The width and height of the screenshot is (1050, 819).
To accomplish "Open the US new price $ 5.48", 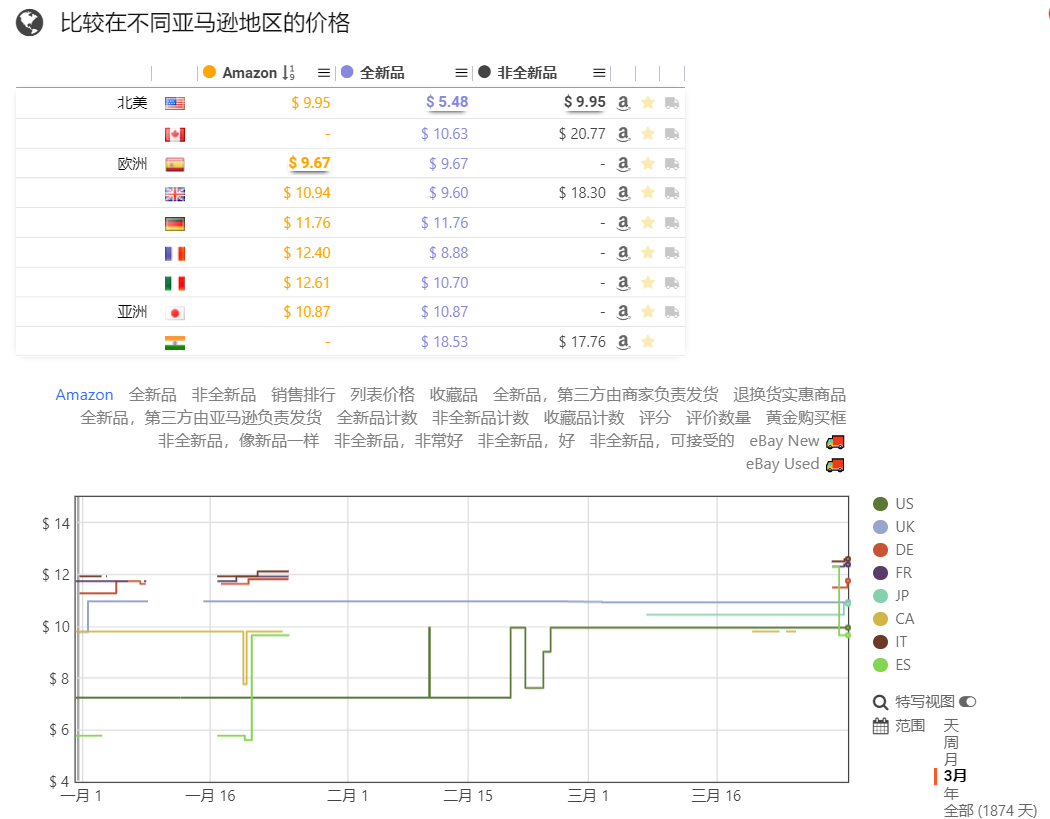I will tap(447, 102).
